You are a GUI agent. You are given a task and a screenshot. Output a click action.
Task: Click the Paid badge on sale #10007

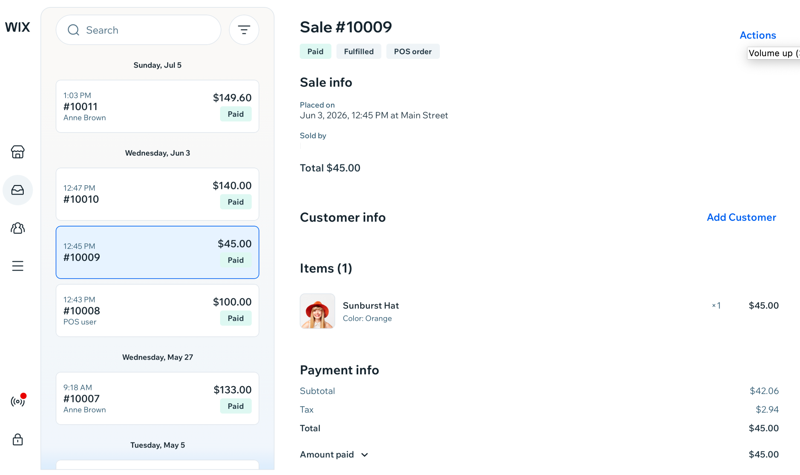236,406
